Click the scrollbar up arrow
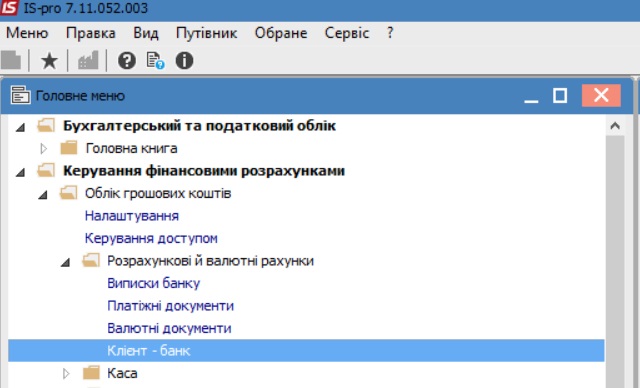 click(615, 126)
